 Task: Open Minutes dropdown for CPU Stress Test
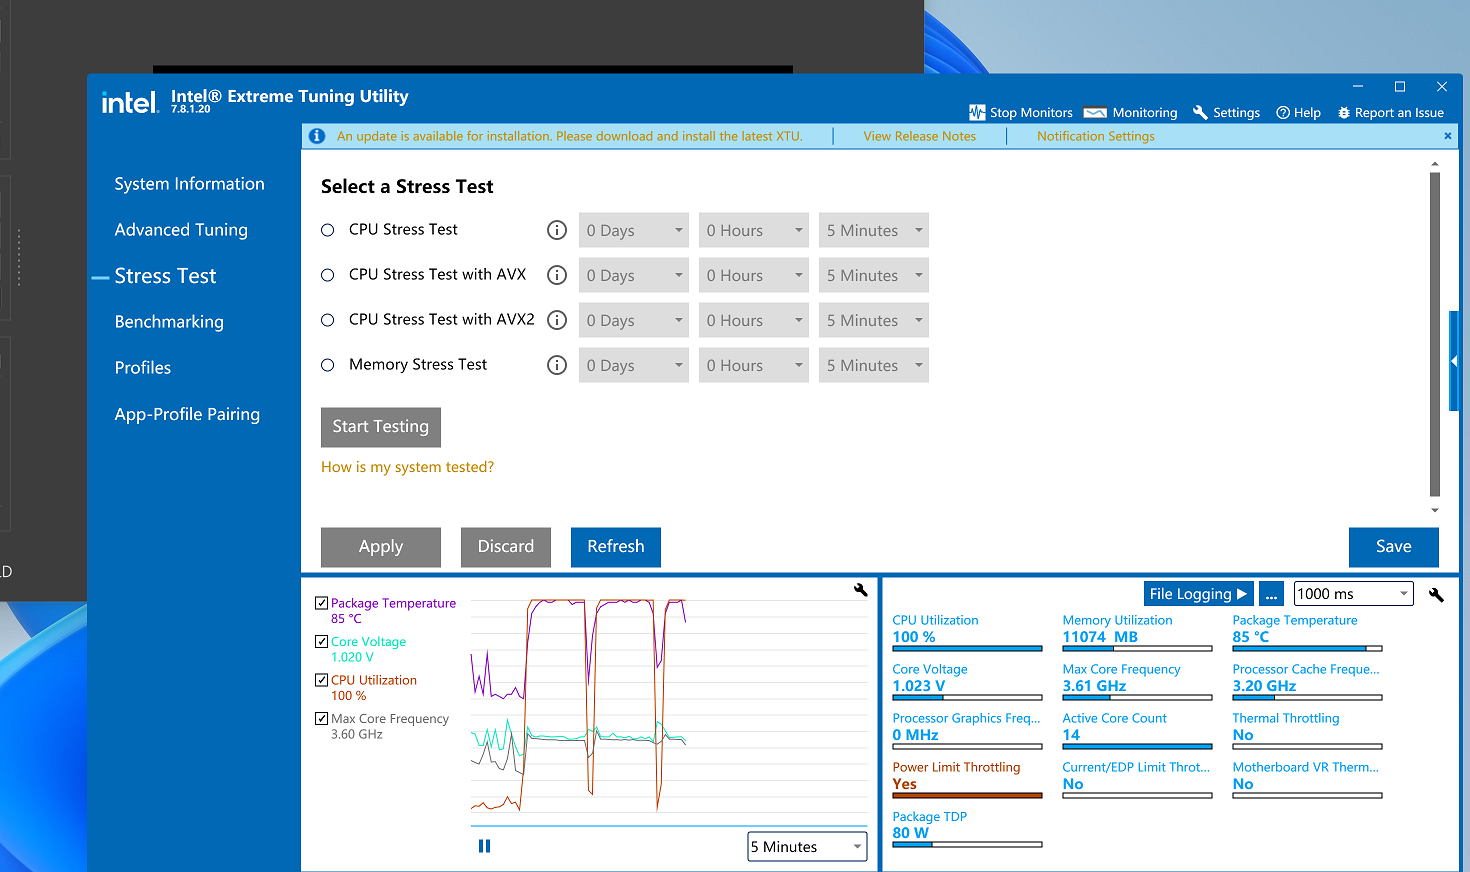874,230
